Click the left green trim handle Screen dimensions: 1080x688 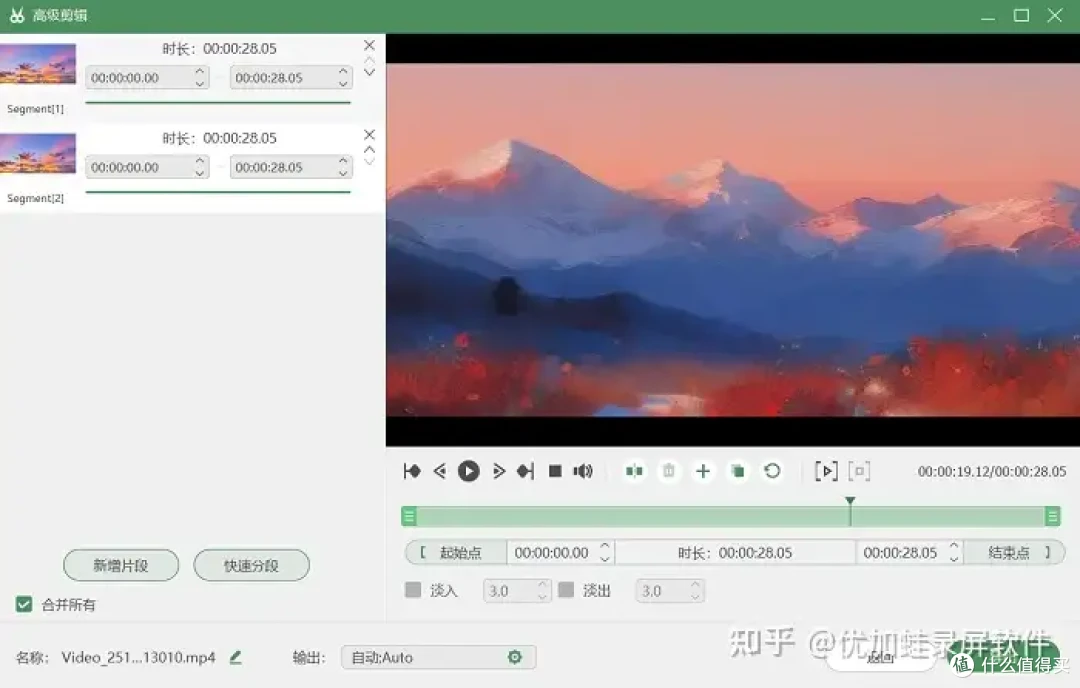pos(409,516)
